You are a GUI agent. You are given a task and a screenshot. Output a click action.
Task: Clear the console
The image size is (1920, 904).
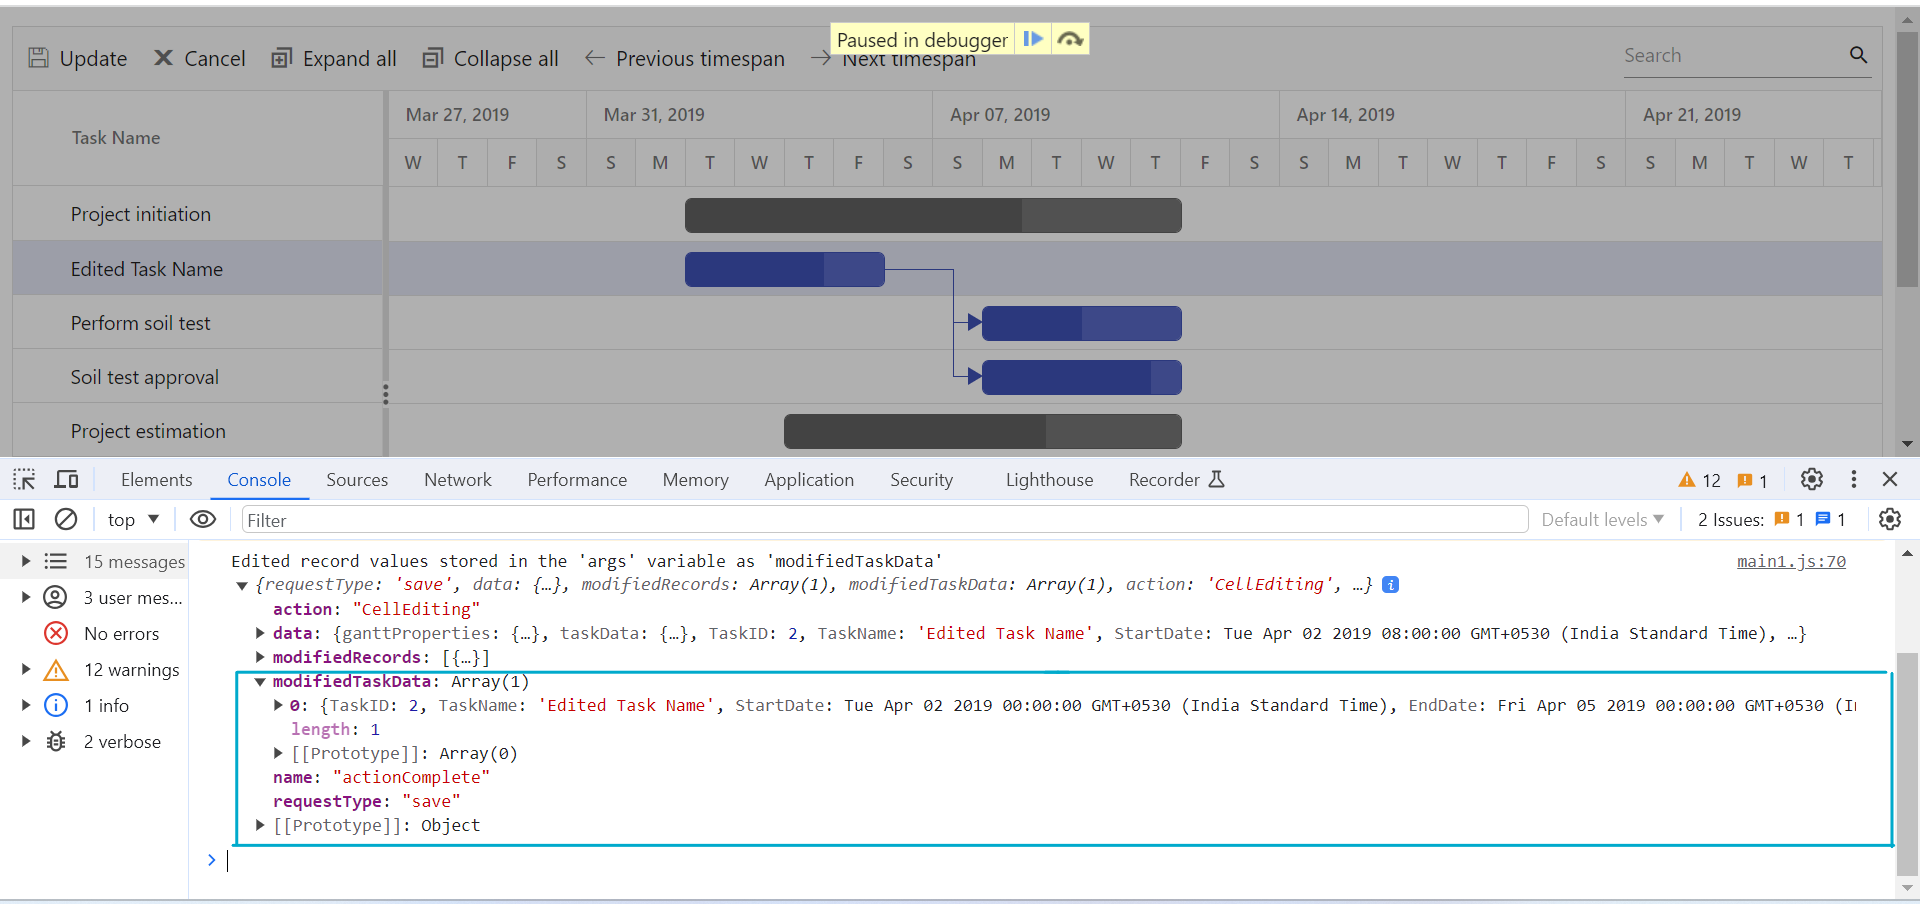66,519
